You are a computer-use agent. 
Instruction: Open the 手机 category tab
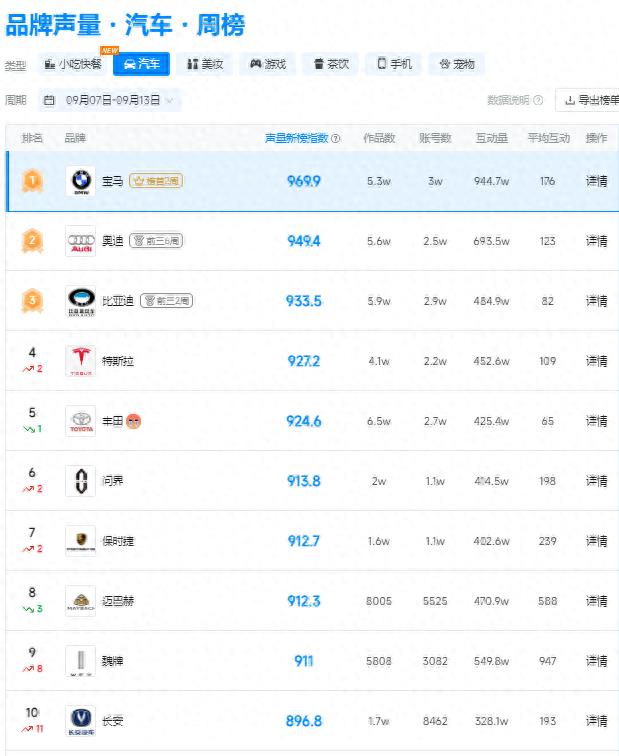click(x=394, y=64)
